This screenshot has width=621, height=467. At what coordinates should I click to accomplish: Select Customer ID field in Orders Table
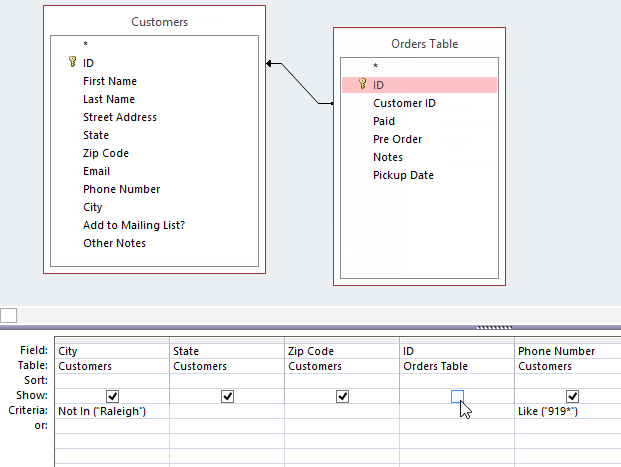click(404, 103)
